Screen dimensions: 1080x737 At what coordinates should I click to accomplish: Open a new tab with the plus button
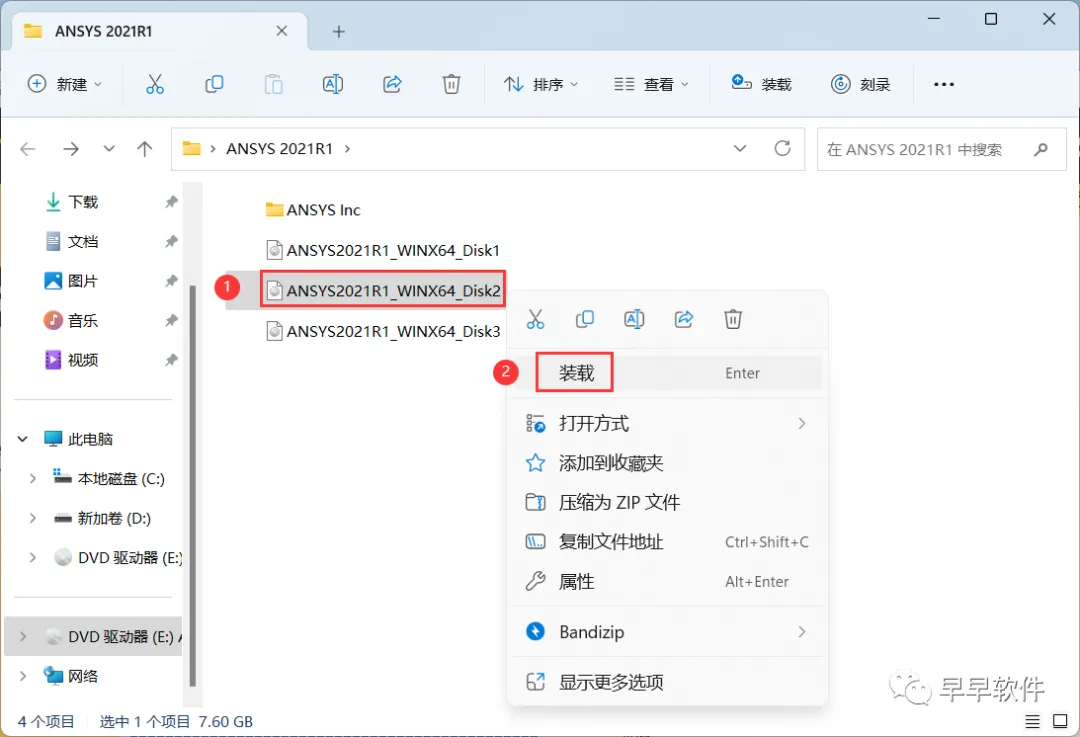(338, 32)
